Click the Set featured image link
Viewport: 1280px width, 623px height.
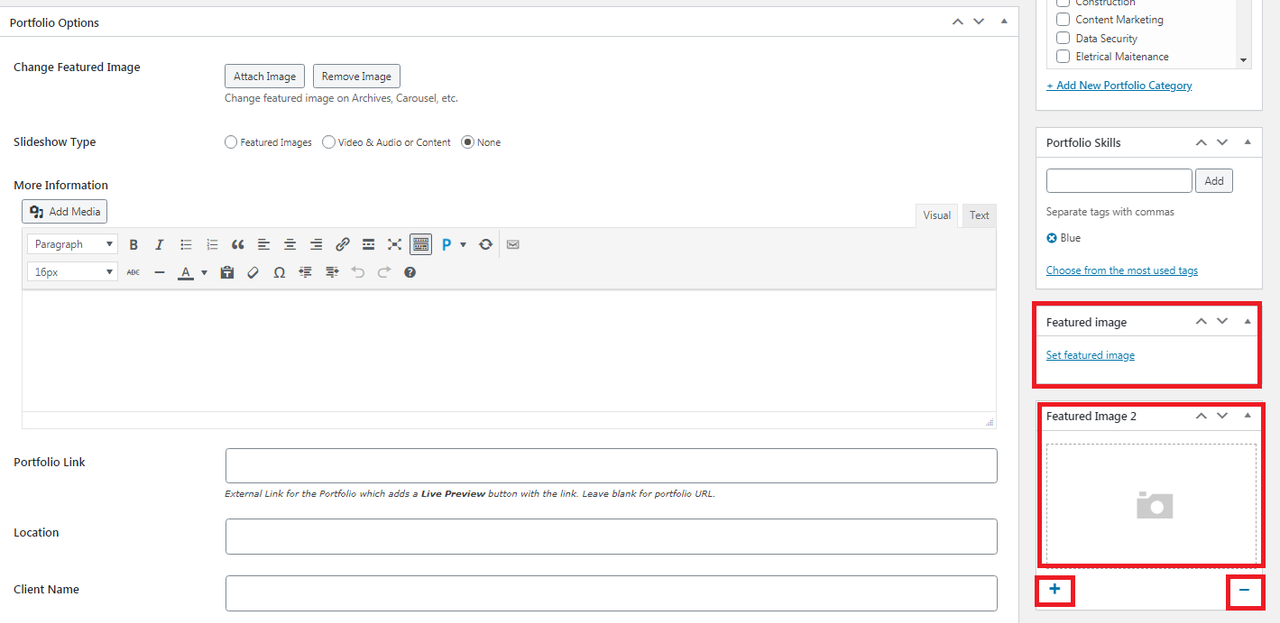pyautogui.click(x=1090, y=355)
